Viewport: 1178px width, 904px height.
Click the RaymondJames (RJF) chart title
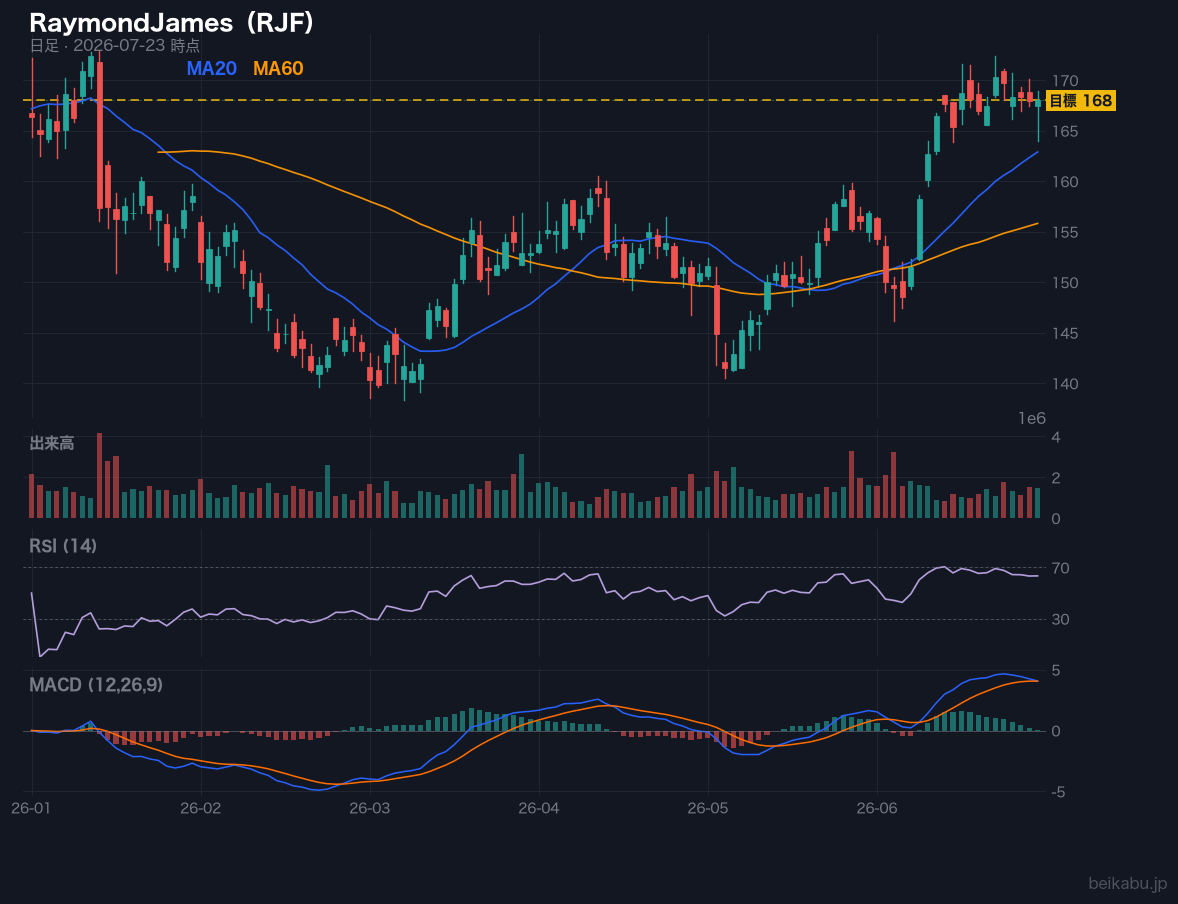[x=171, y=23]
